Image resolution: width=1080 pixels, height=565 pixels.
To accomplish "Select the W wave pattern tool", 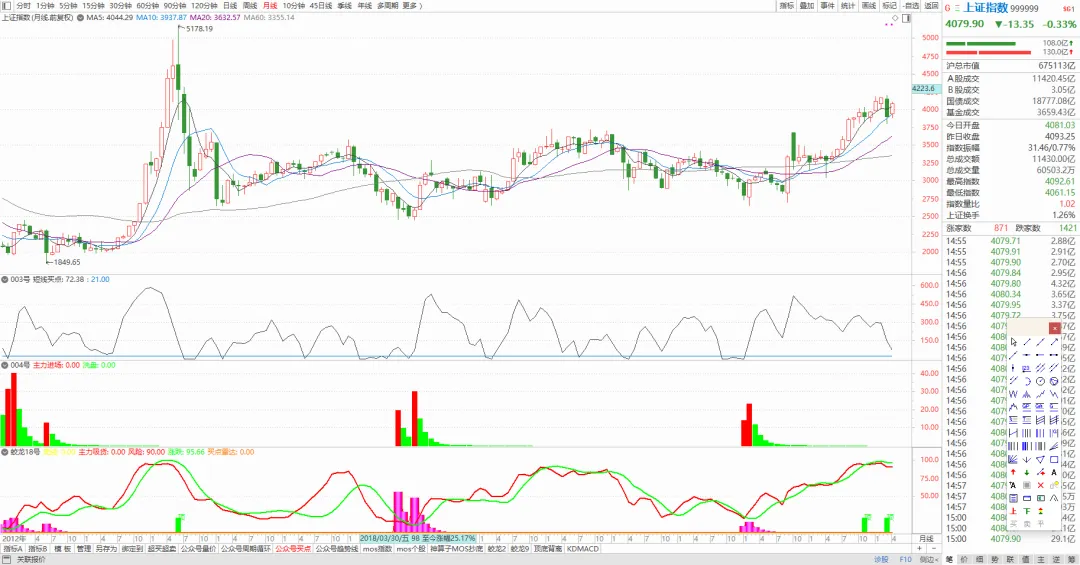I will pos(1013,394).
